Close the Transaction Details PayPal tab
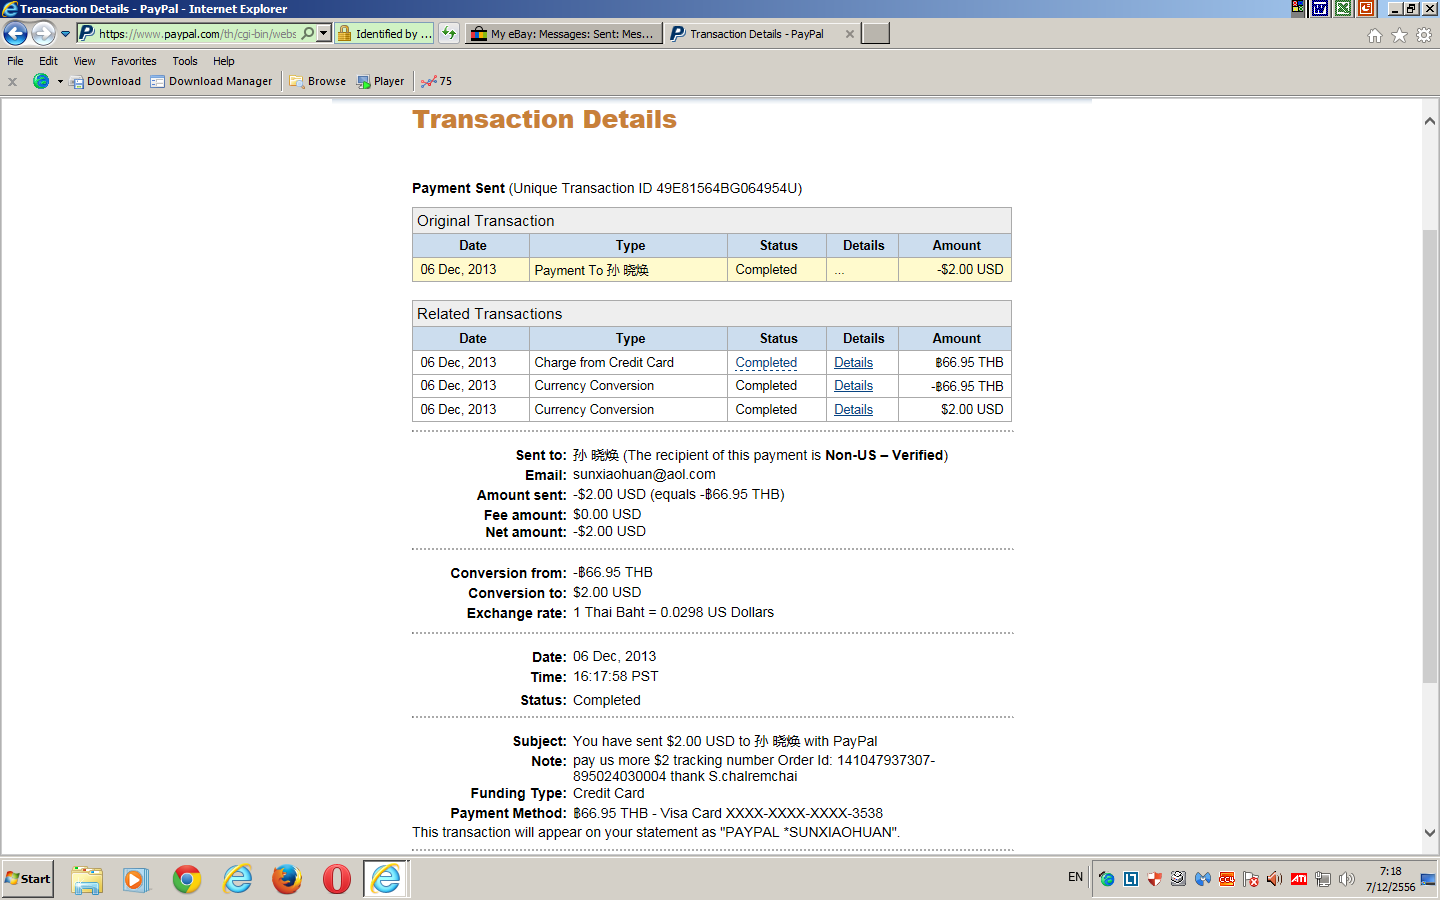Viewport: 1440px width, 900px height. (850, 34)
